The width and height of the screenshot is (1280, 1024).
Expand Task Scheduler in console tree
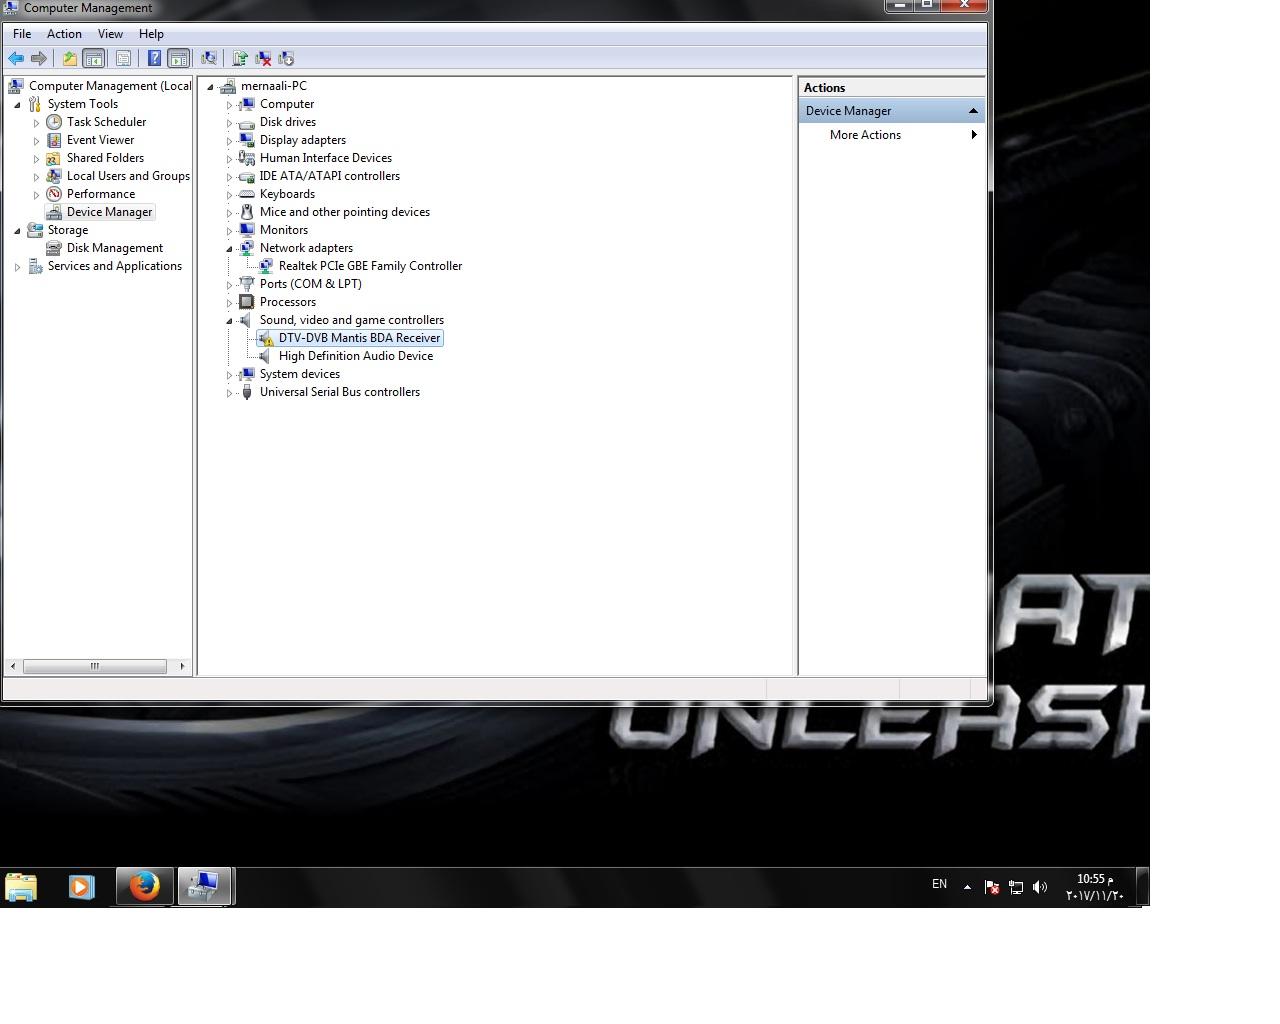[36, 122]
